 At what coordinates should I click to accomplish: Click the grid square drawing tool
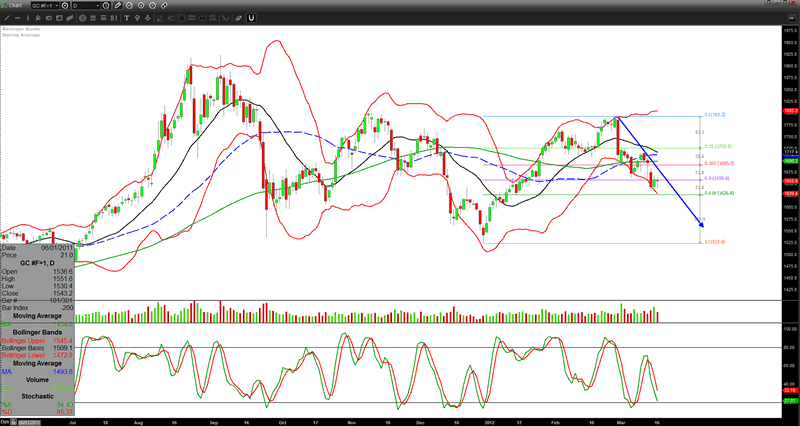[x=181, y=18]
